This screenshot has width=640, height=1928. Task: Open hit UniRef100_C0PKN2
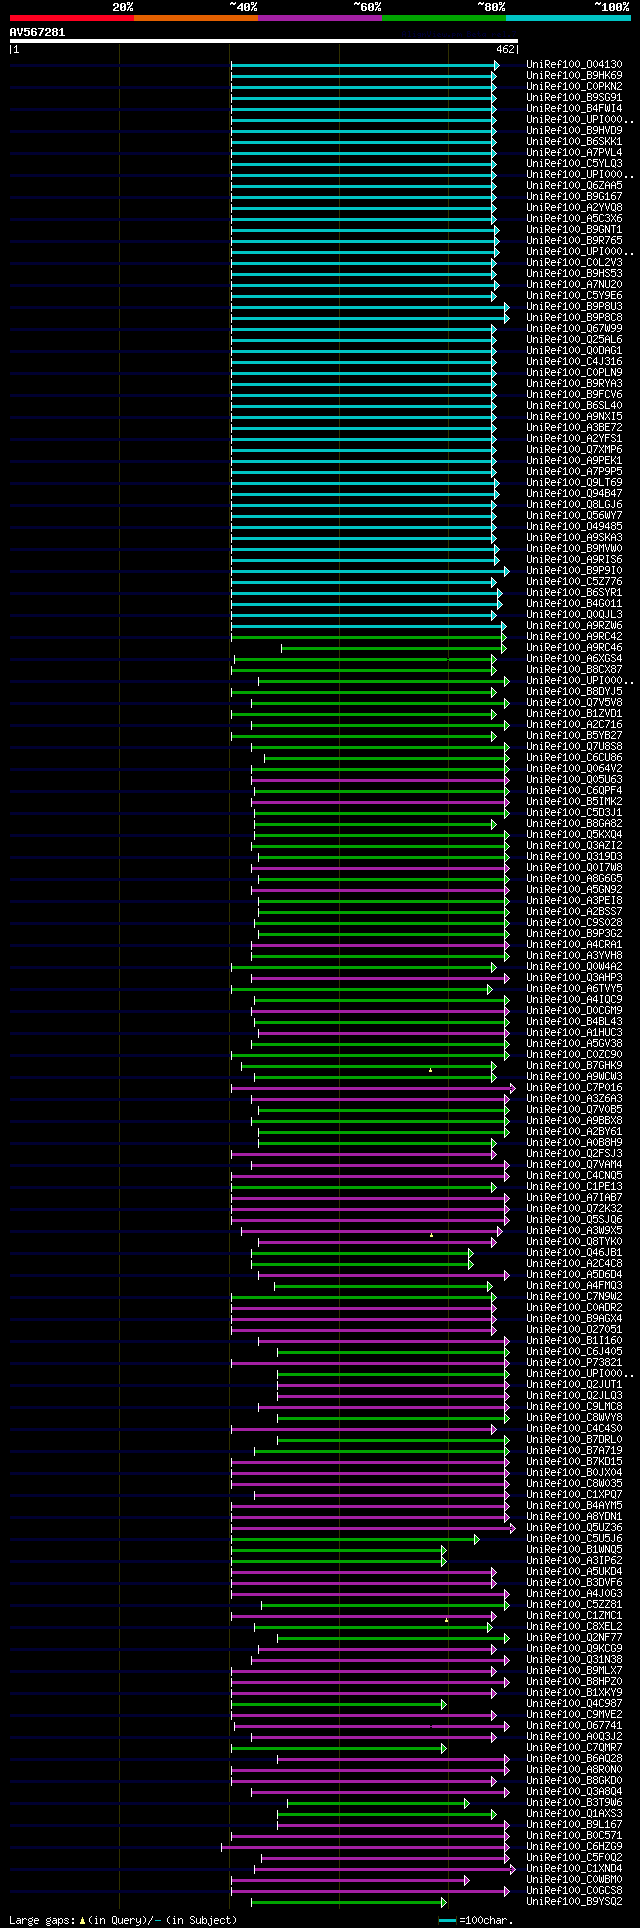(x=574, y=86)
